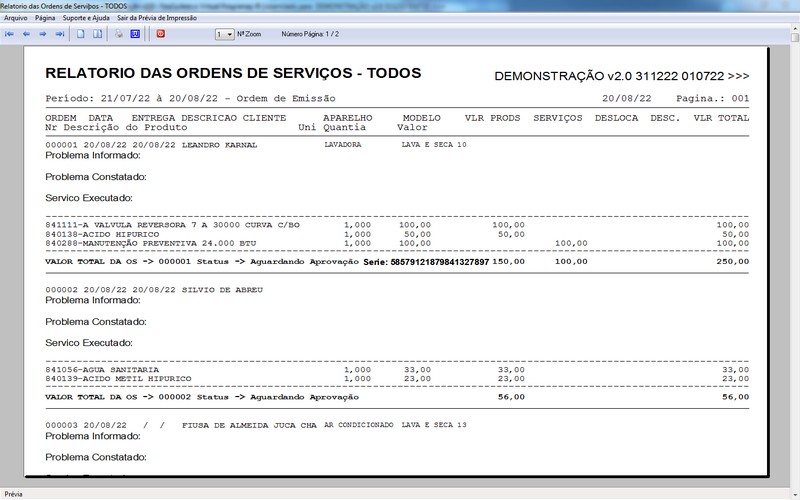
Task: Click the Pagina.: 001 text
Action: [x=713, y=98]
